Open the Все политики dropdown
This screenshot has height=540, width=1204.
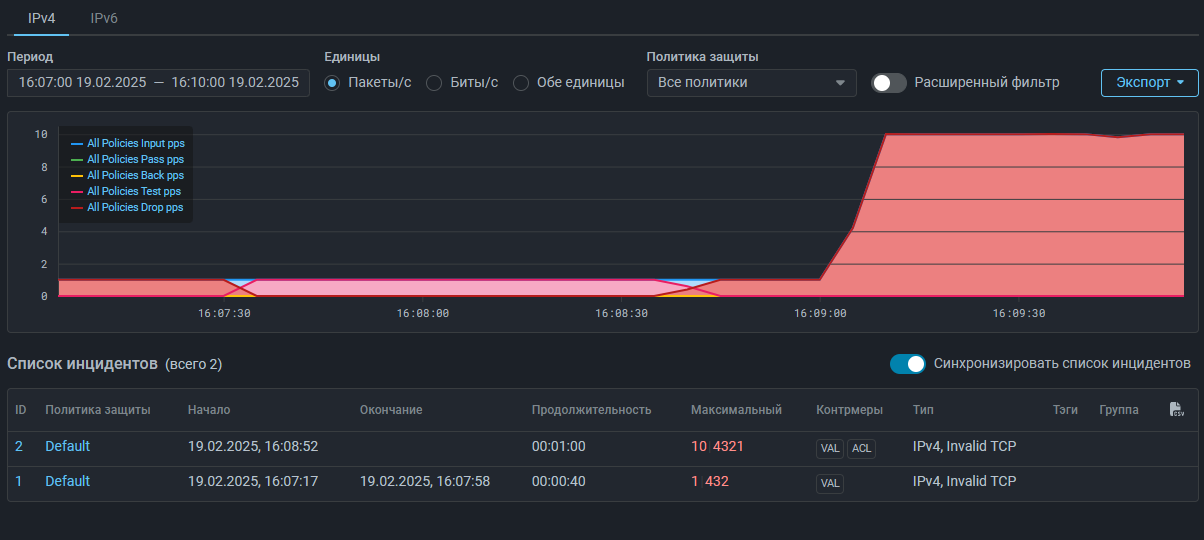751,83
